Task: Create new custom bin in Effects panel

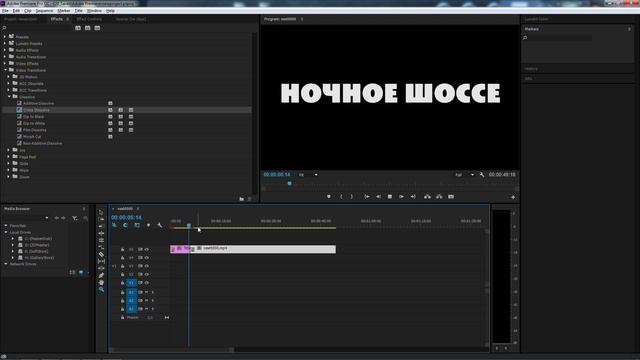Action: click(242, 199)
